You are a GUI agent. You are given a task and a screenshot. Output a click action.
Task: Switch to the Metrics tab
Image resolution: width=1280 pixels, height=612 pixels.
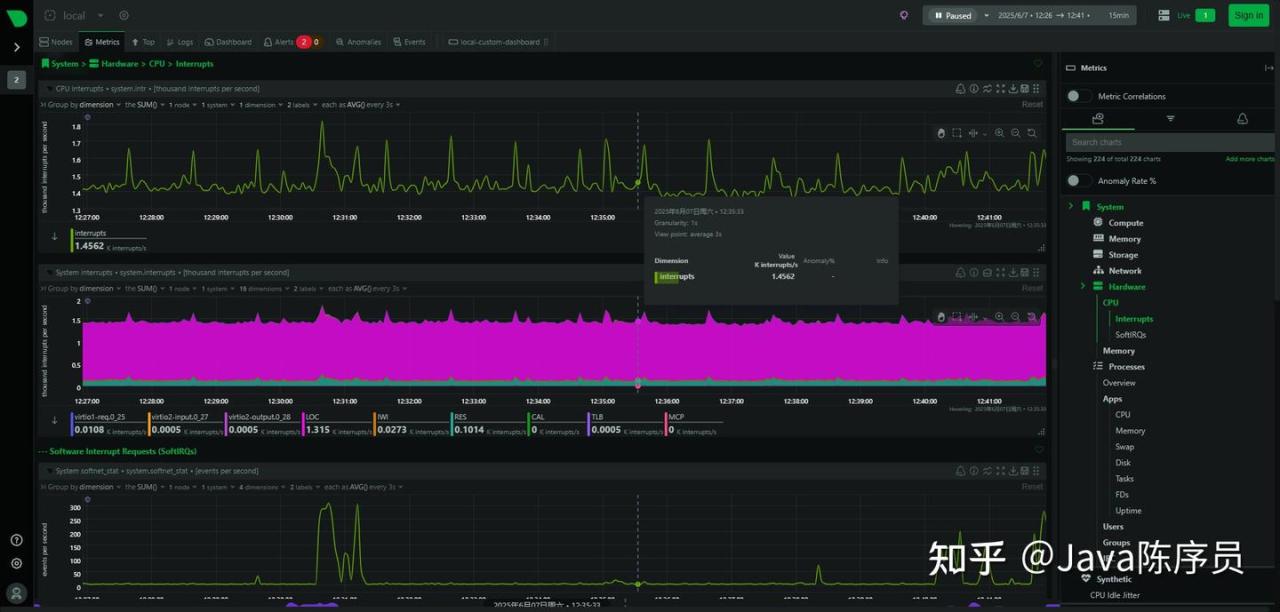click(x=102, y=42)
